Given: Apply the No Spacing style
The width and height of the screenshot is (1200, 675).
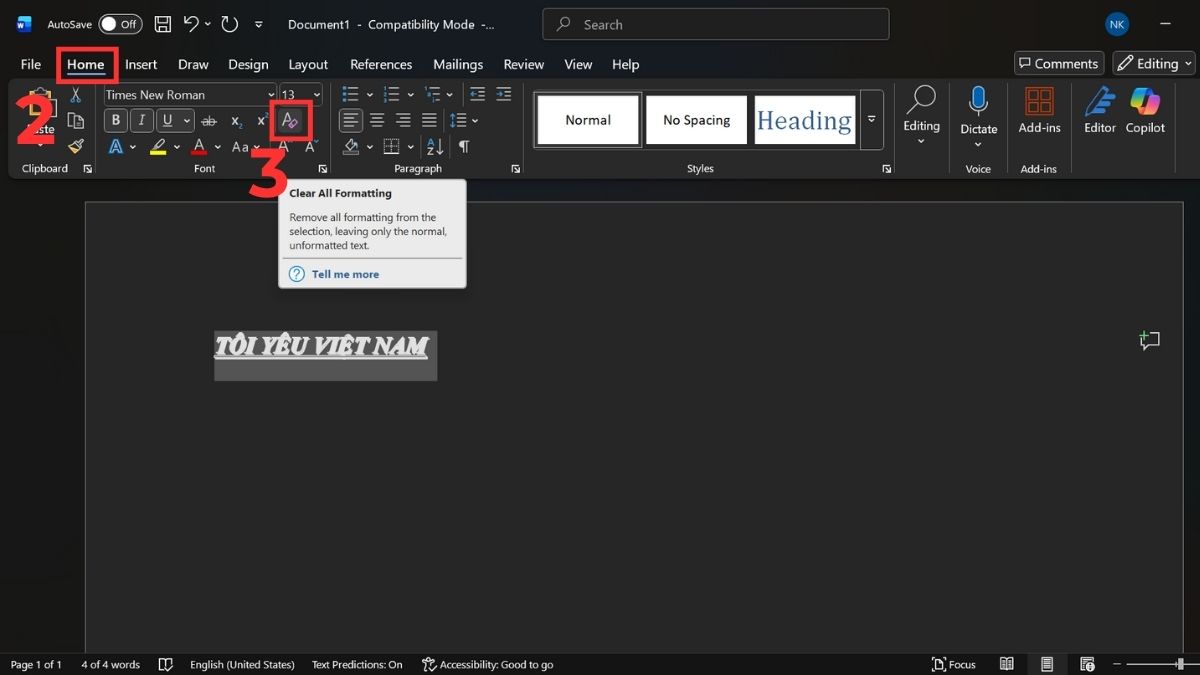Looking at the screenshot, I should tap(696, 119).
